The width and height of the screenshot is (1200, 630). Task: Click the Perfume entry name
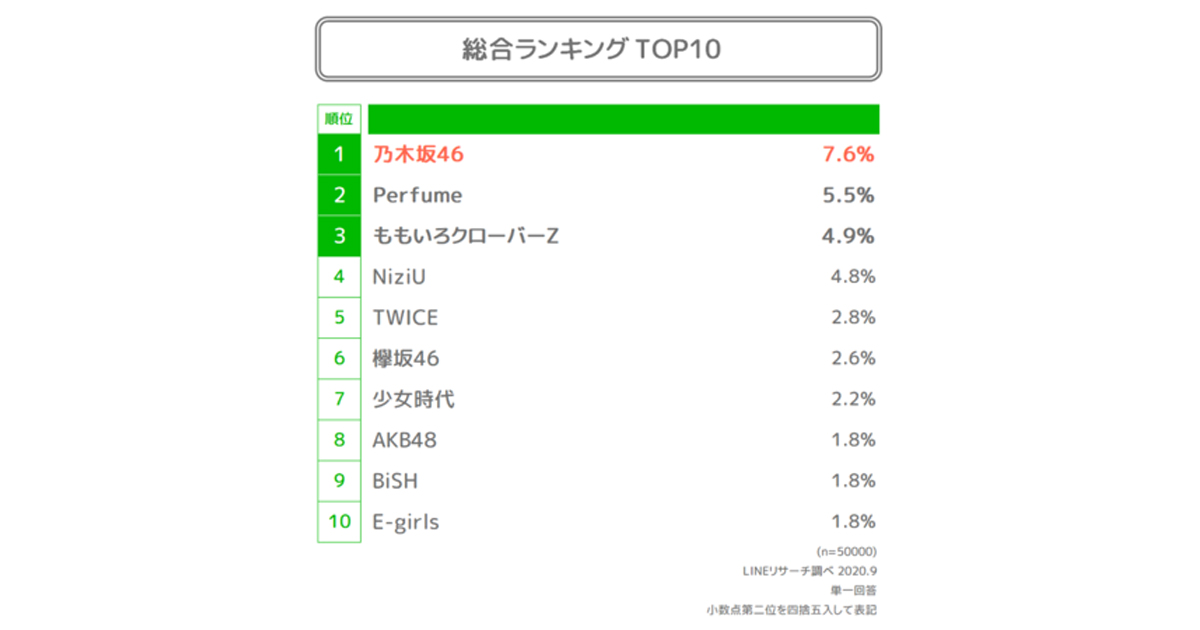[417, 195]
